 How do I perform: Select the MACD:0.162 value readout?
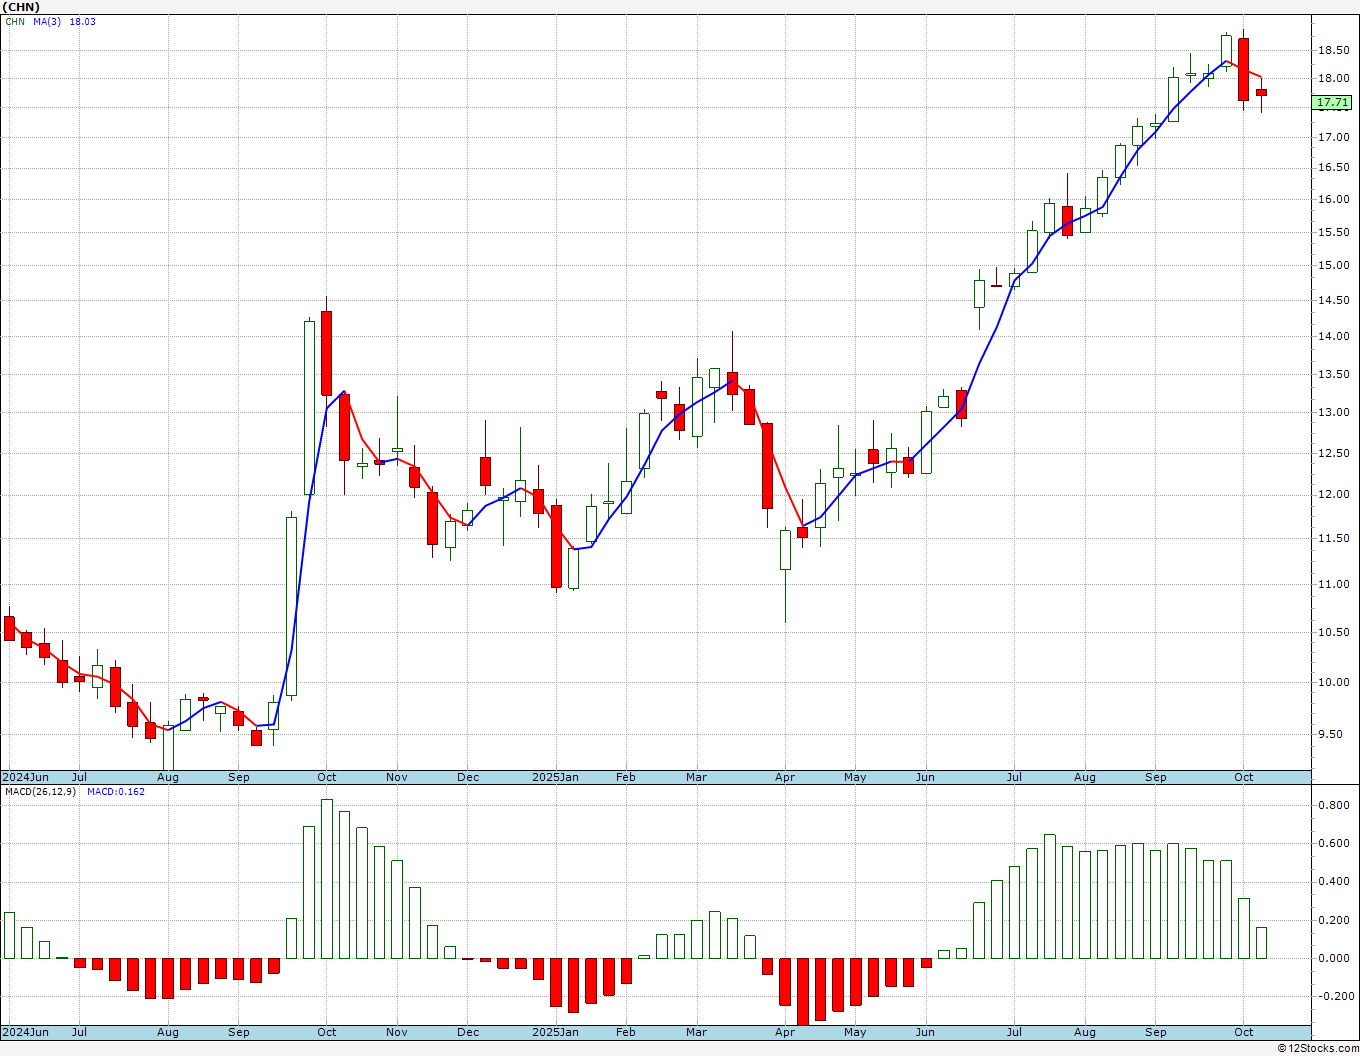coord(116,792)
